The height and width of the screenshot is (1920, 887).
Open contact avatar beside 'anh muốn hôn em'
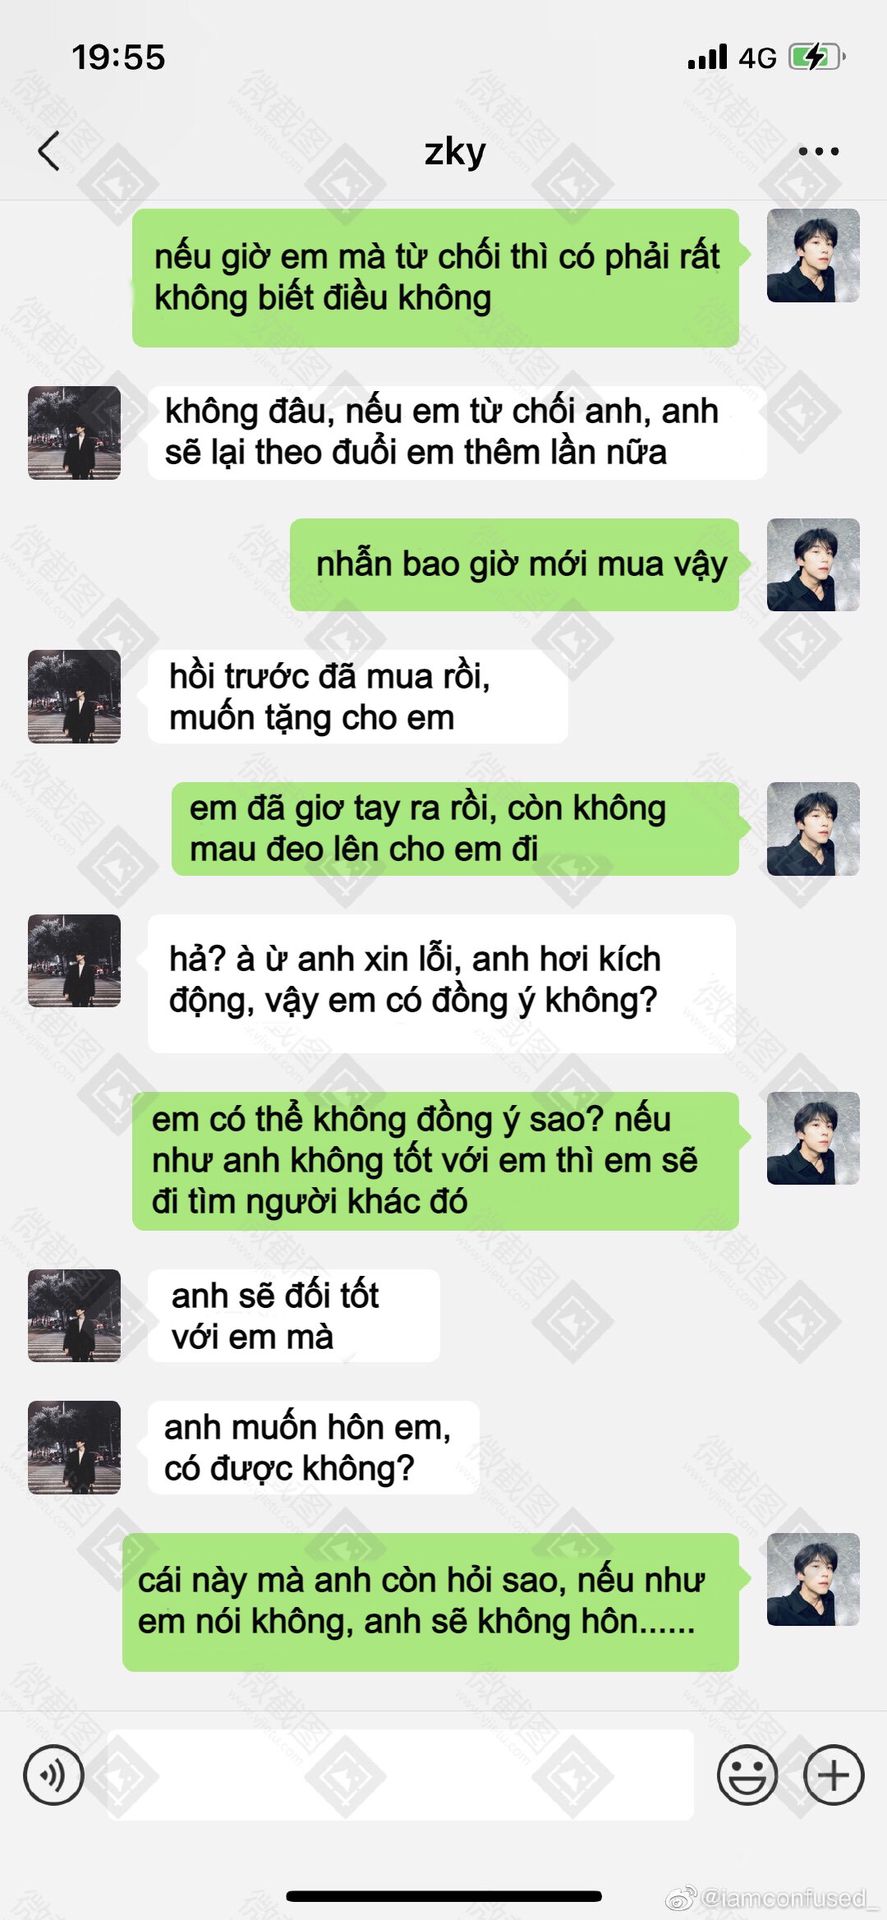(x=74, y=1447)
